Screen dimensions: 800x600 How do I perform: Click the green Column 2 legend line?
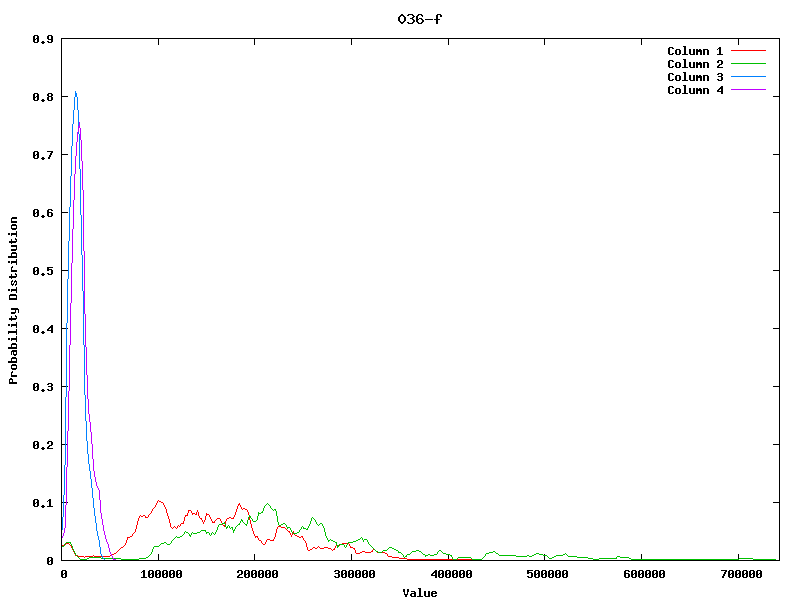pos(748,64)
